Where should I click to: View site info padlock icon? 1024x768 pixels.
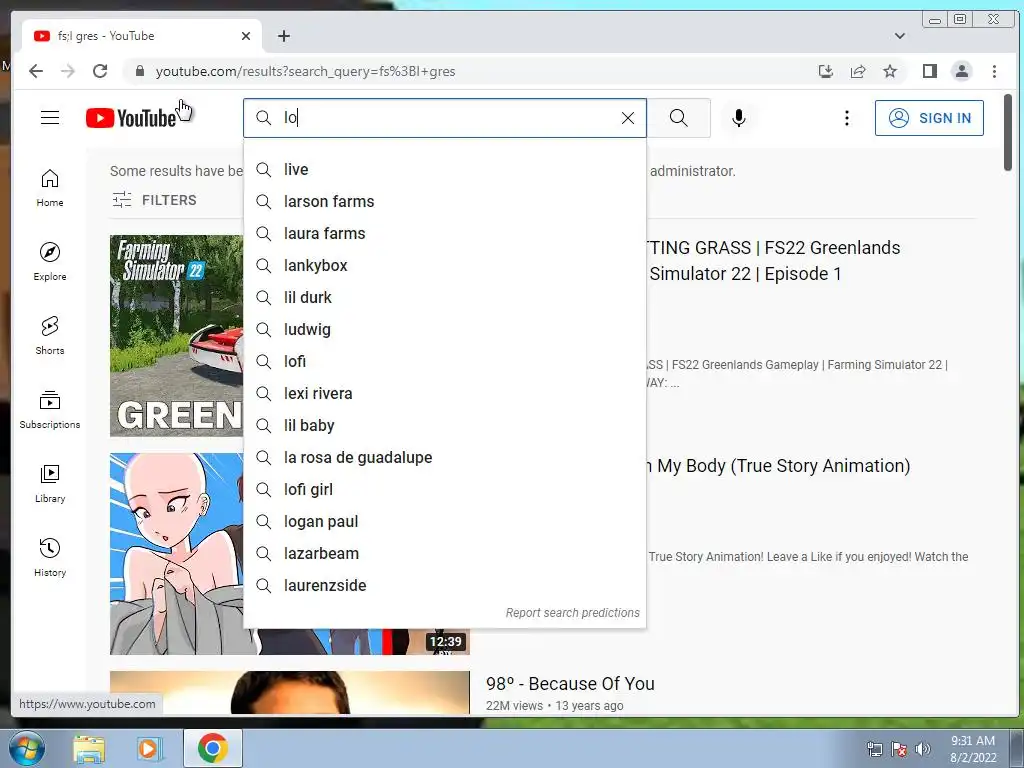click(x=139, y=71)
